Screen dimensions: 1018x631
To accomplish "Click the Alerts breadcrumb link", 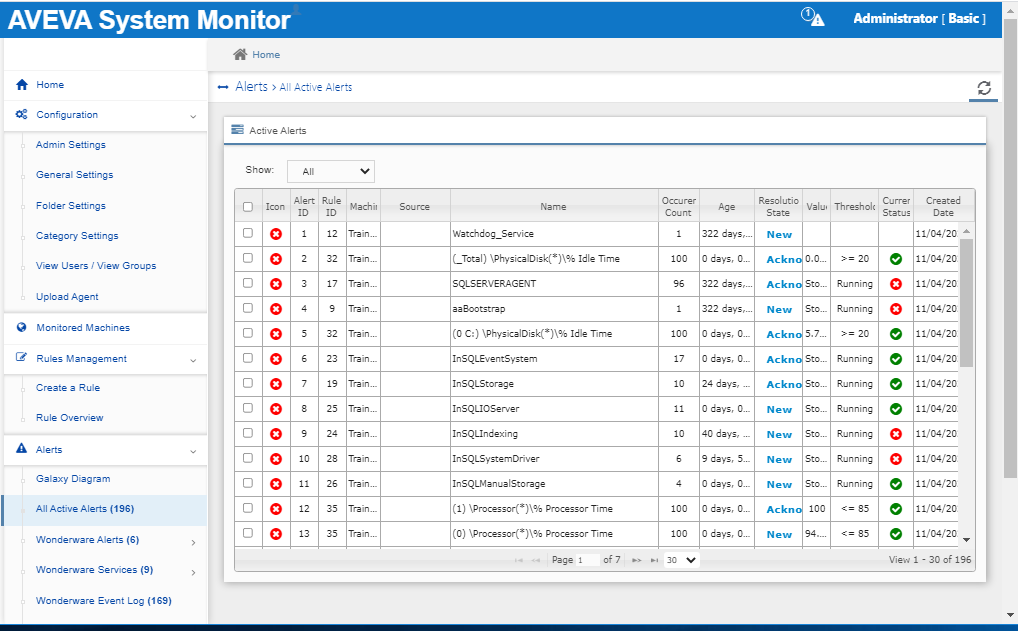I will 251,86.
